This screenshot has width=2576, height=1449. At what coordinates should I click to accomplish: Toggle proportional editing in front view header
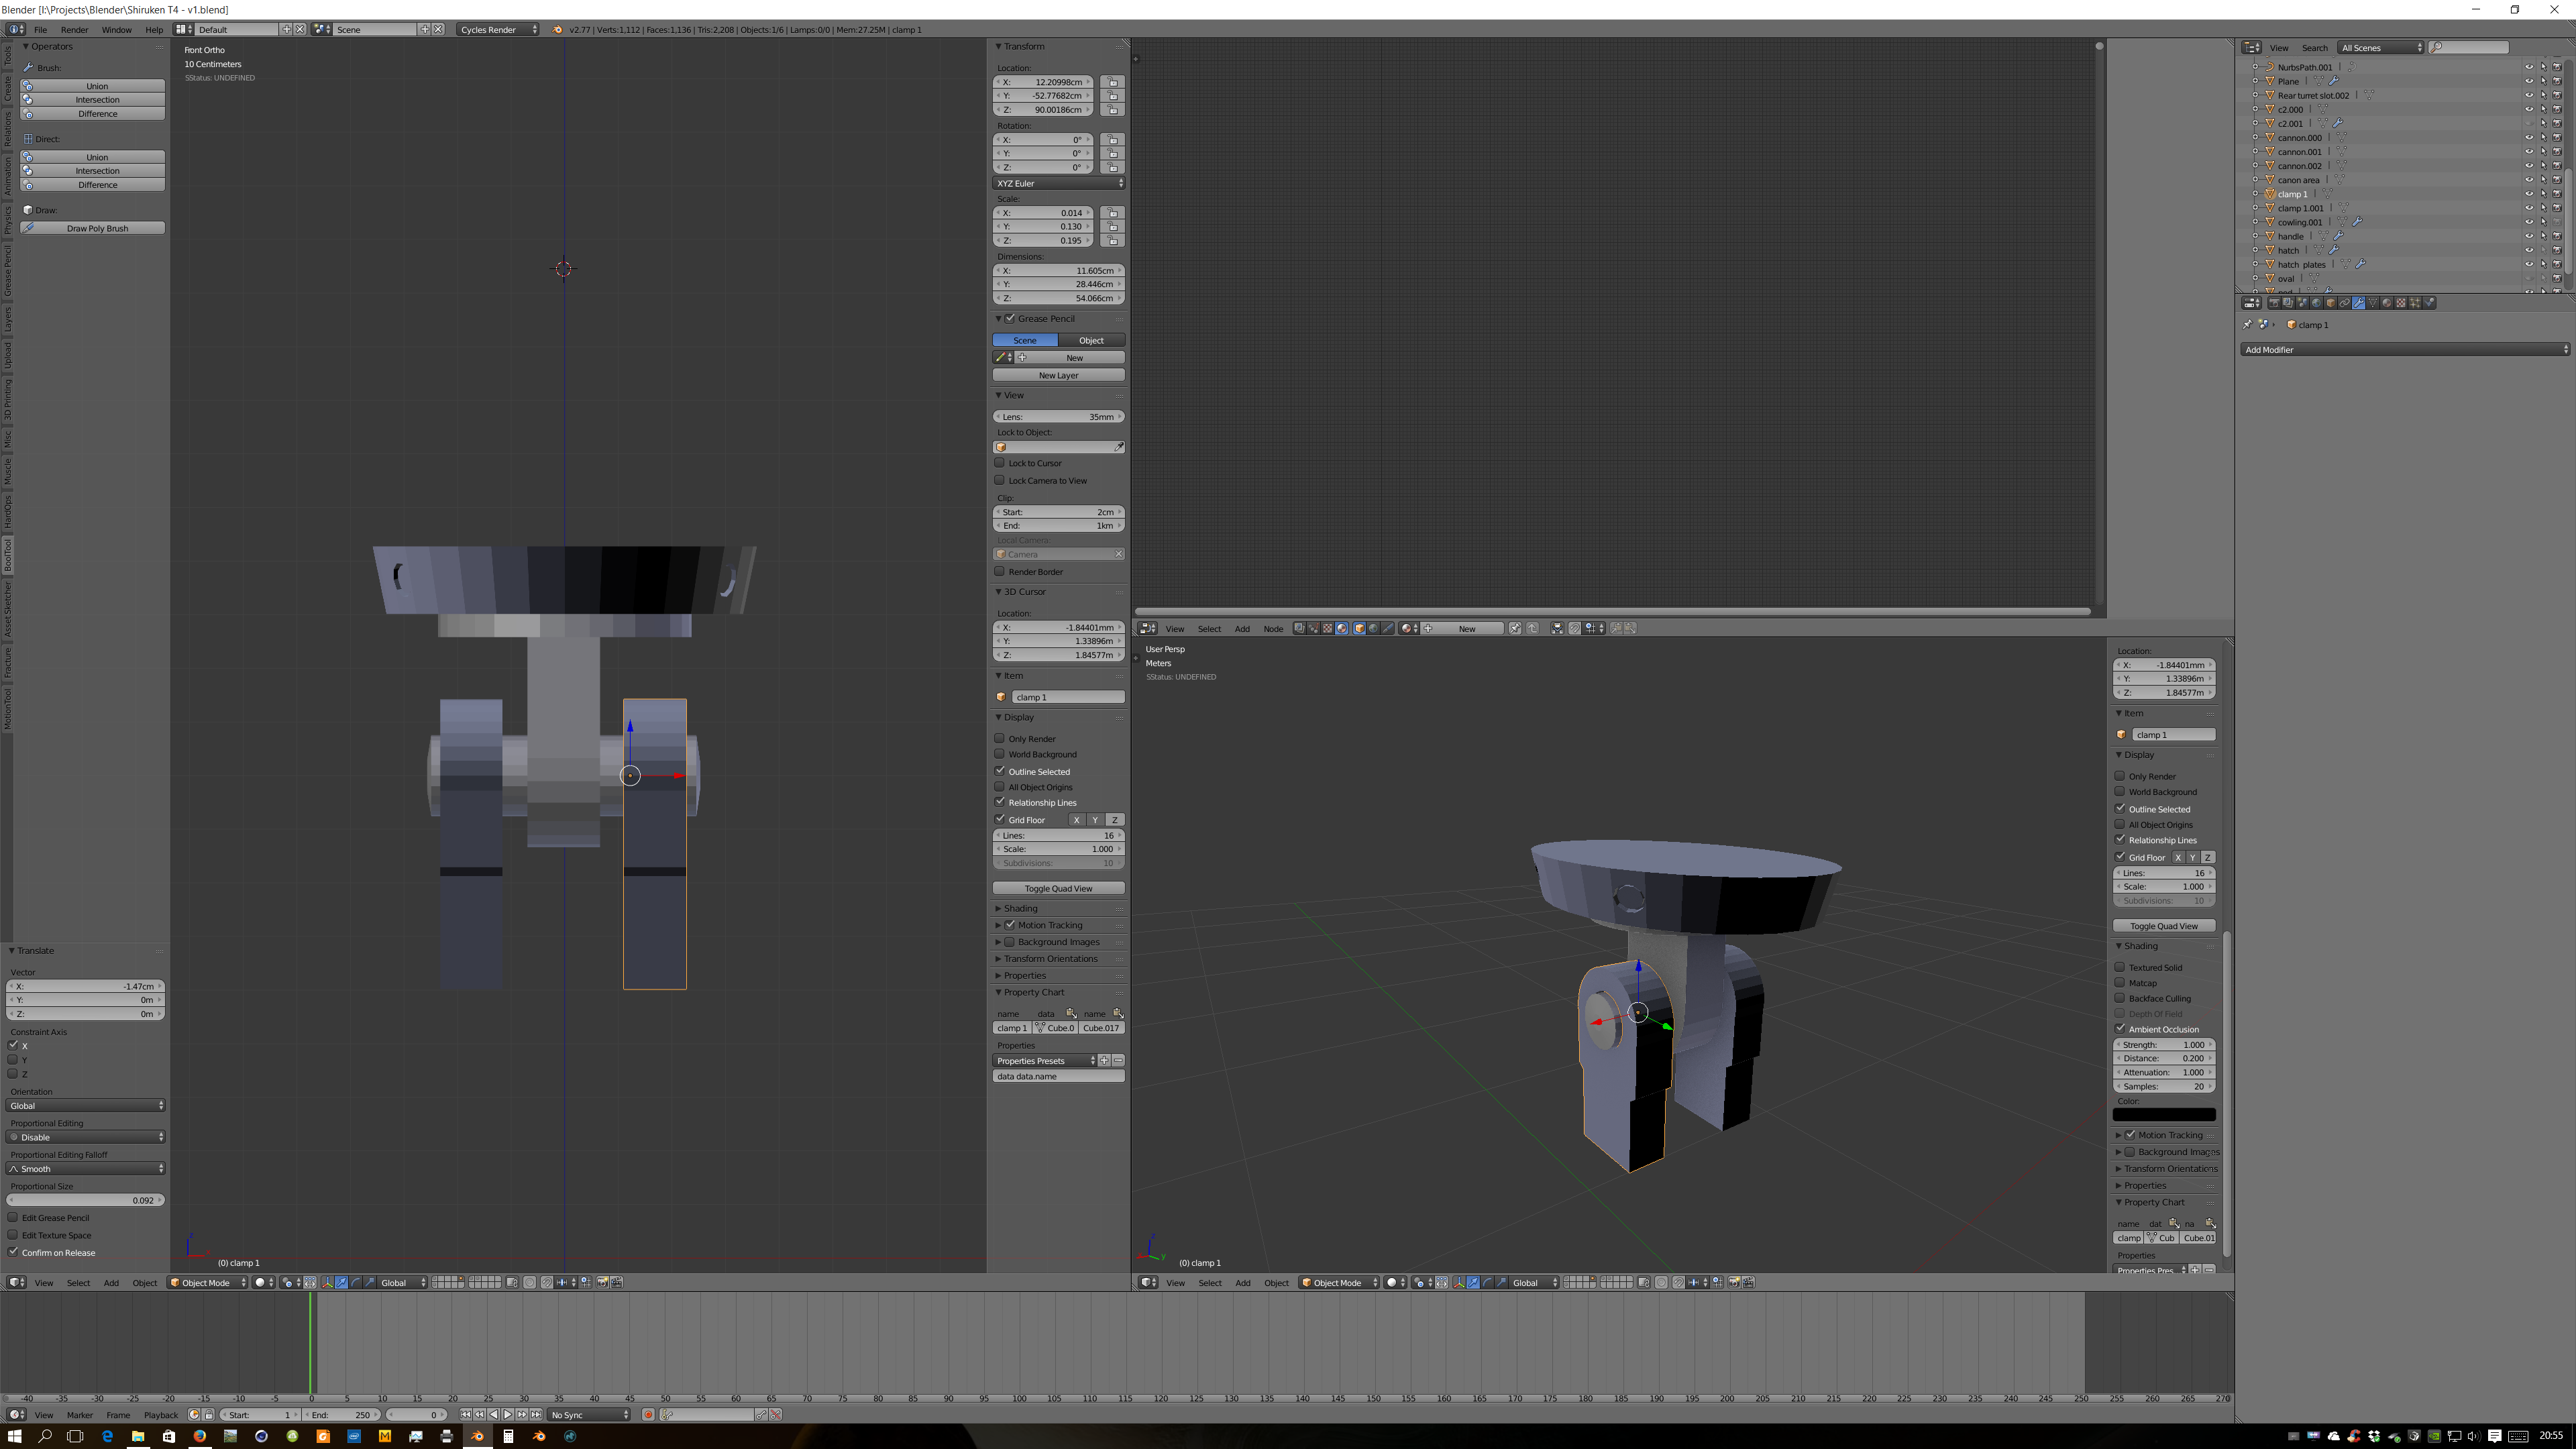pyautogui.click(x=530, y=1282)
